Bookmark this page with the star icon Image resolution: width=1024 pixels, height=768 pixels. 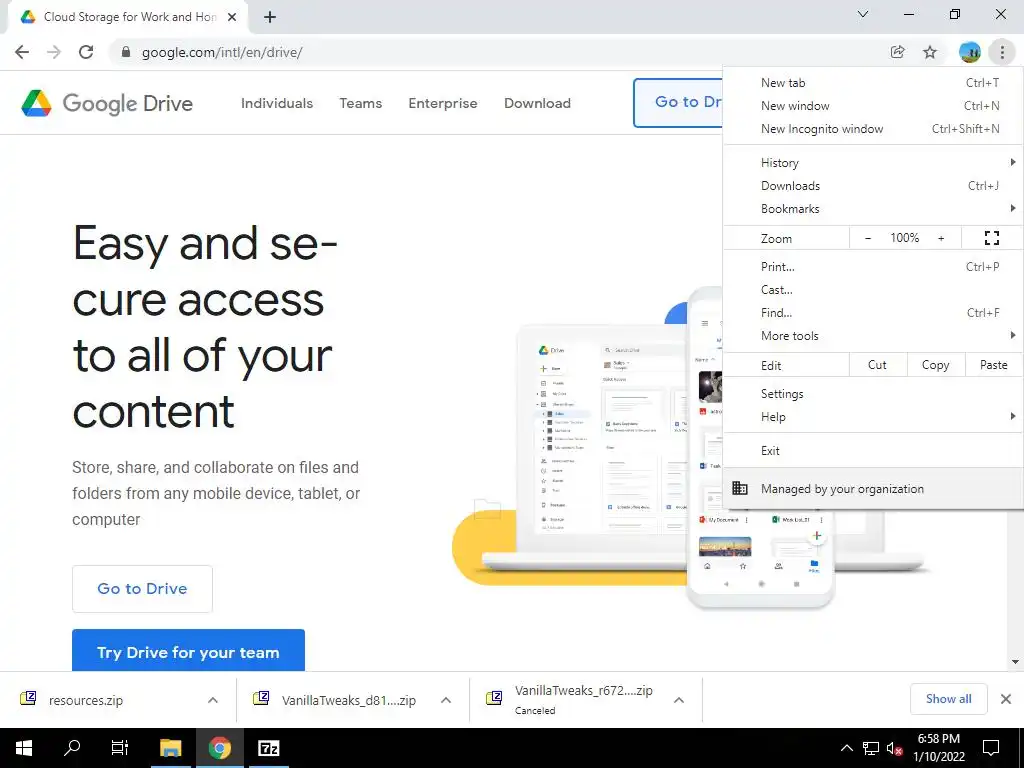(930, 52)
